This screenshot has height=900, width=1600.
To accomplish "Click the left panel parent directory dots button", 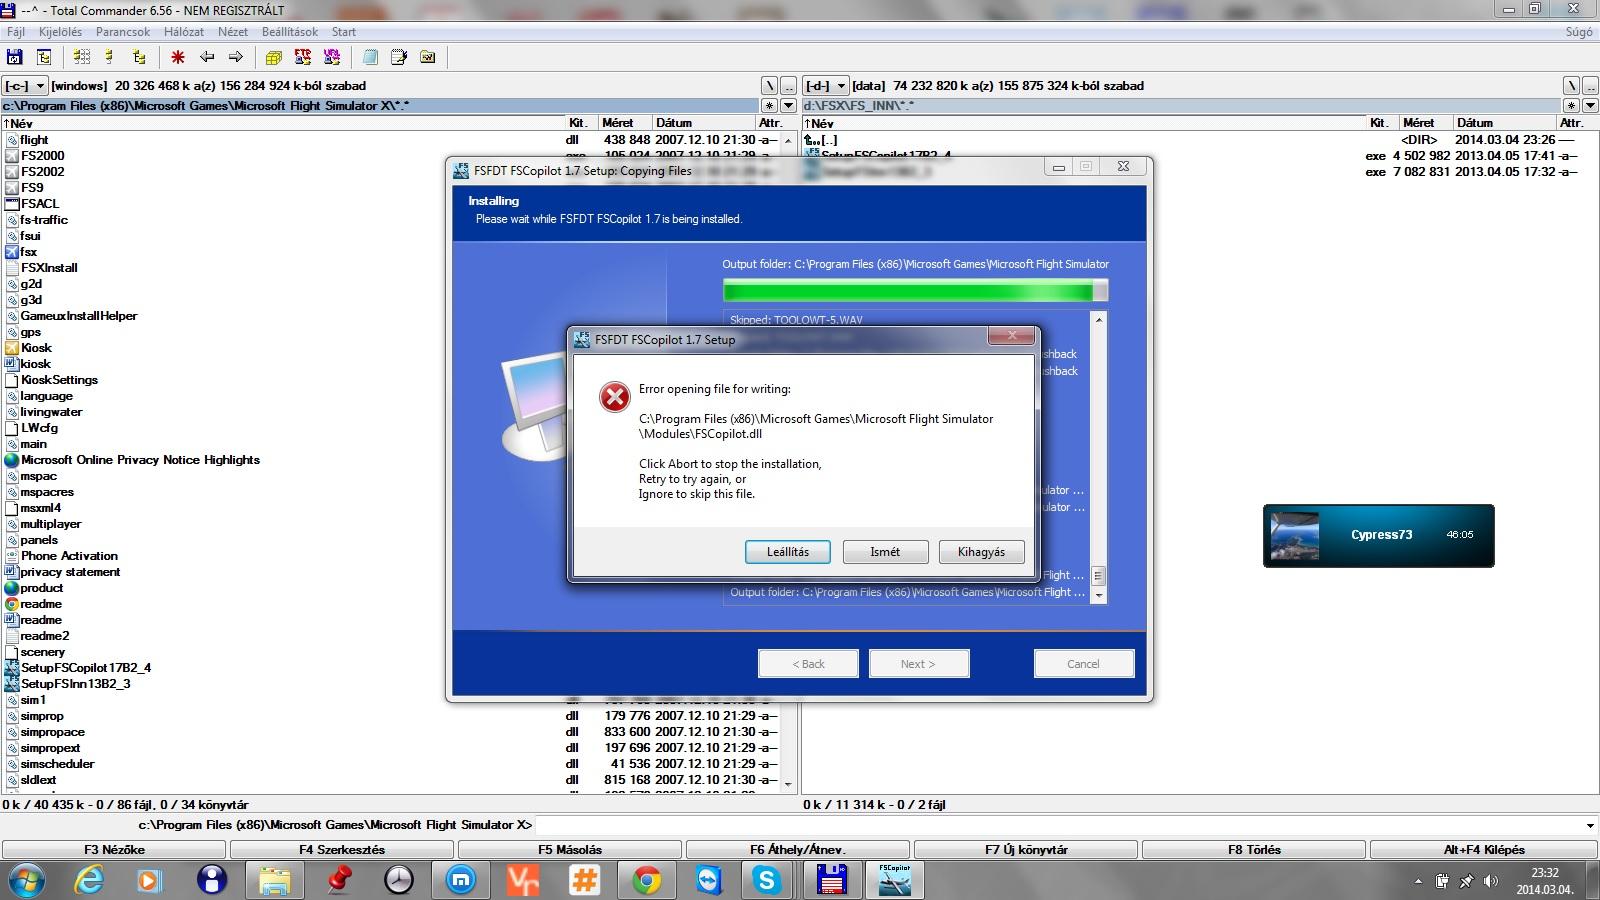I will coord(788,86).
